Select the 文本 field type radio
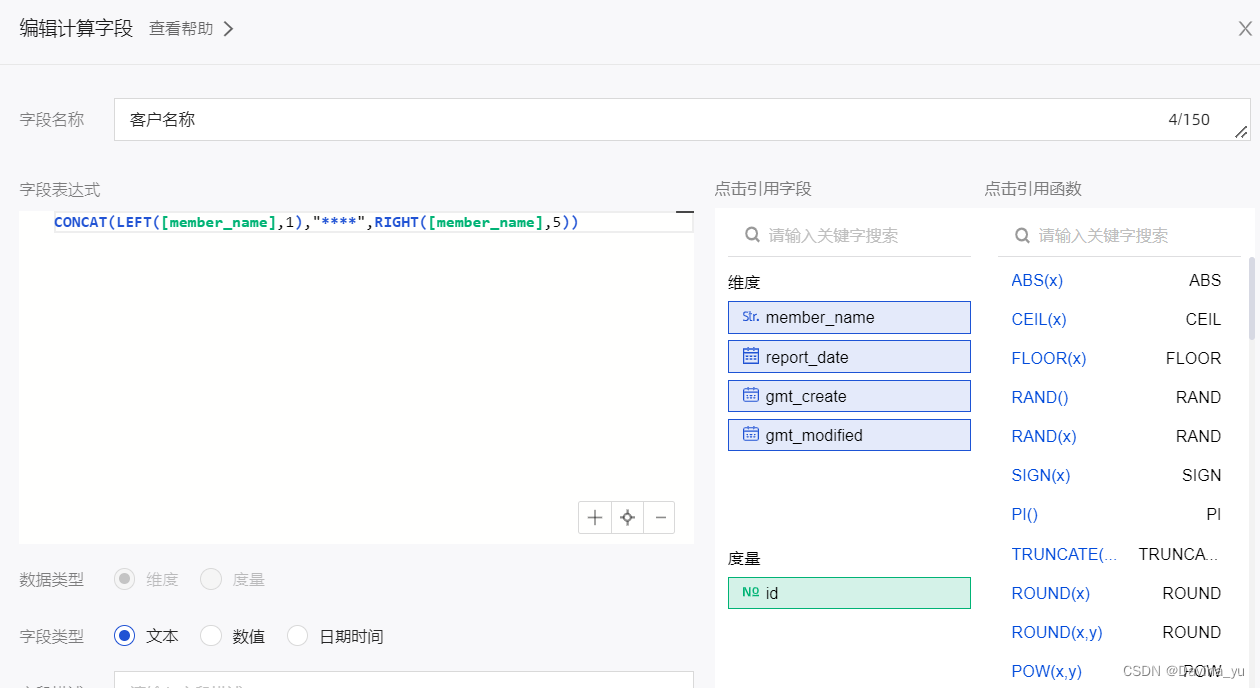 pyautogui.click(x=125, y=636)
